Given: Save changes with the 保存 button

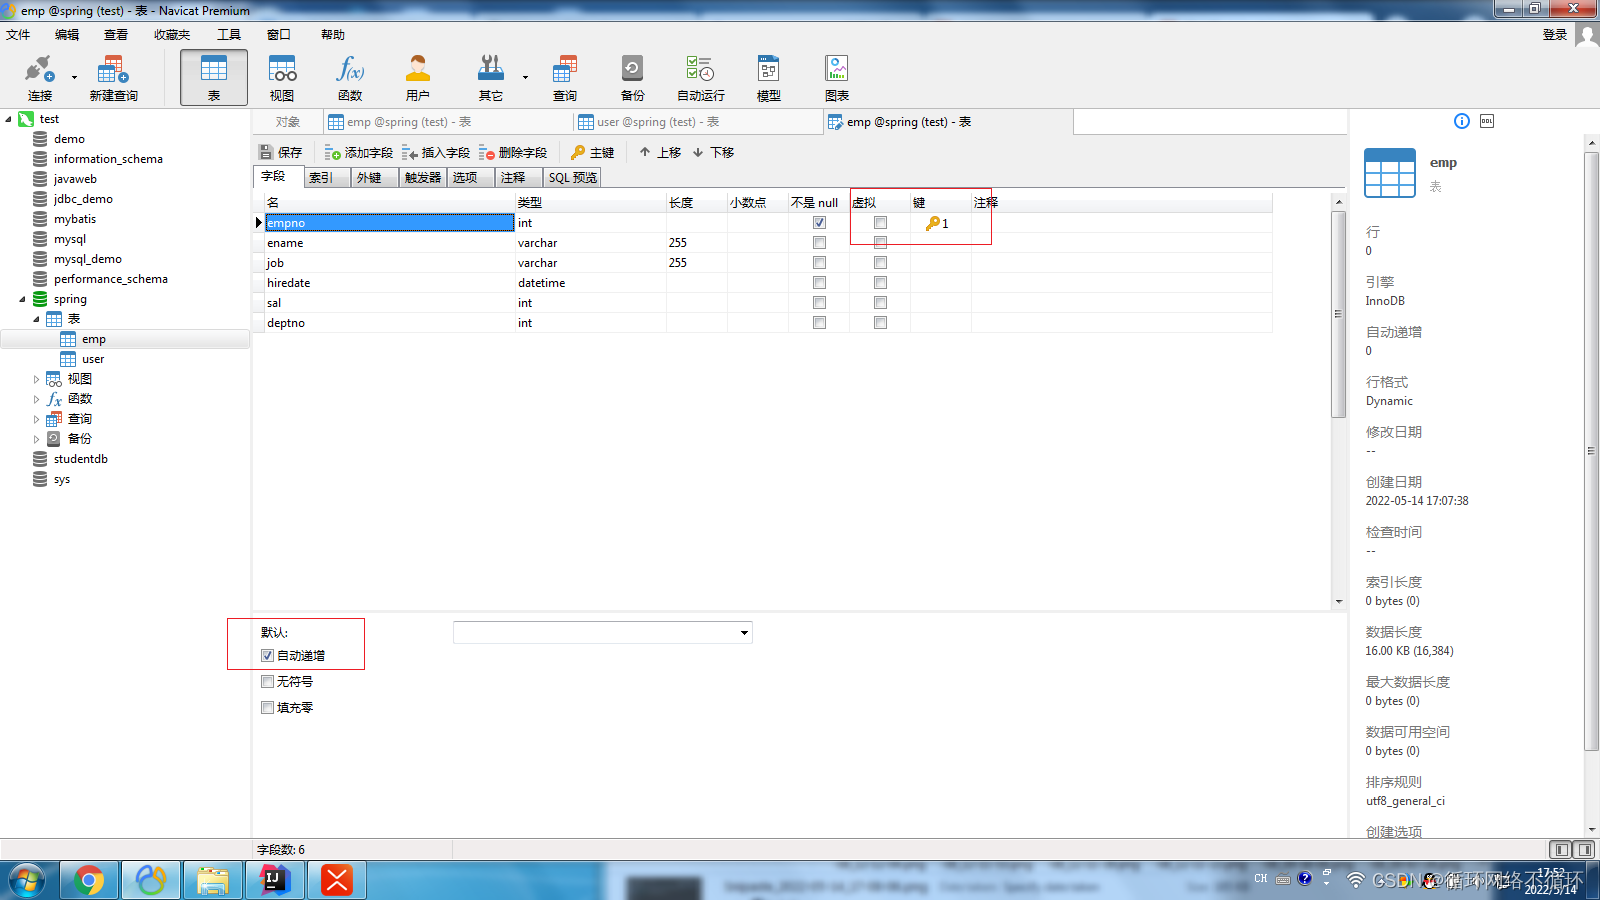Looking at the screenshot, I should [280, 152].
